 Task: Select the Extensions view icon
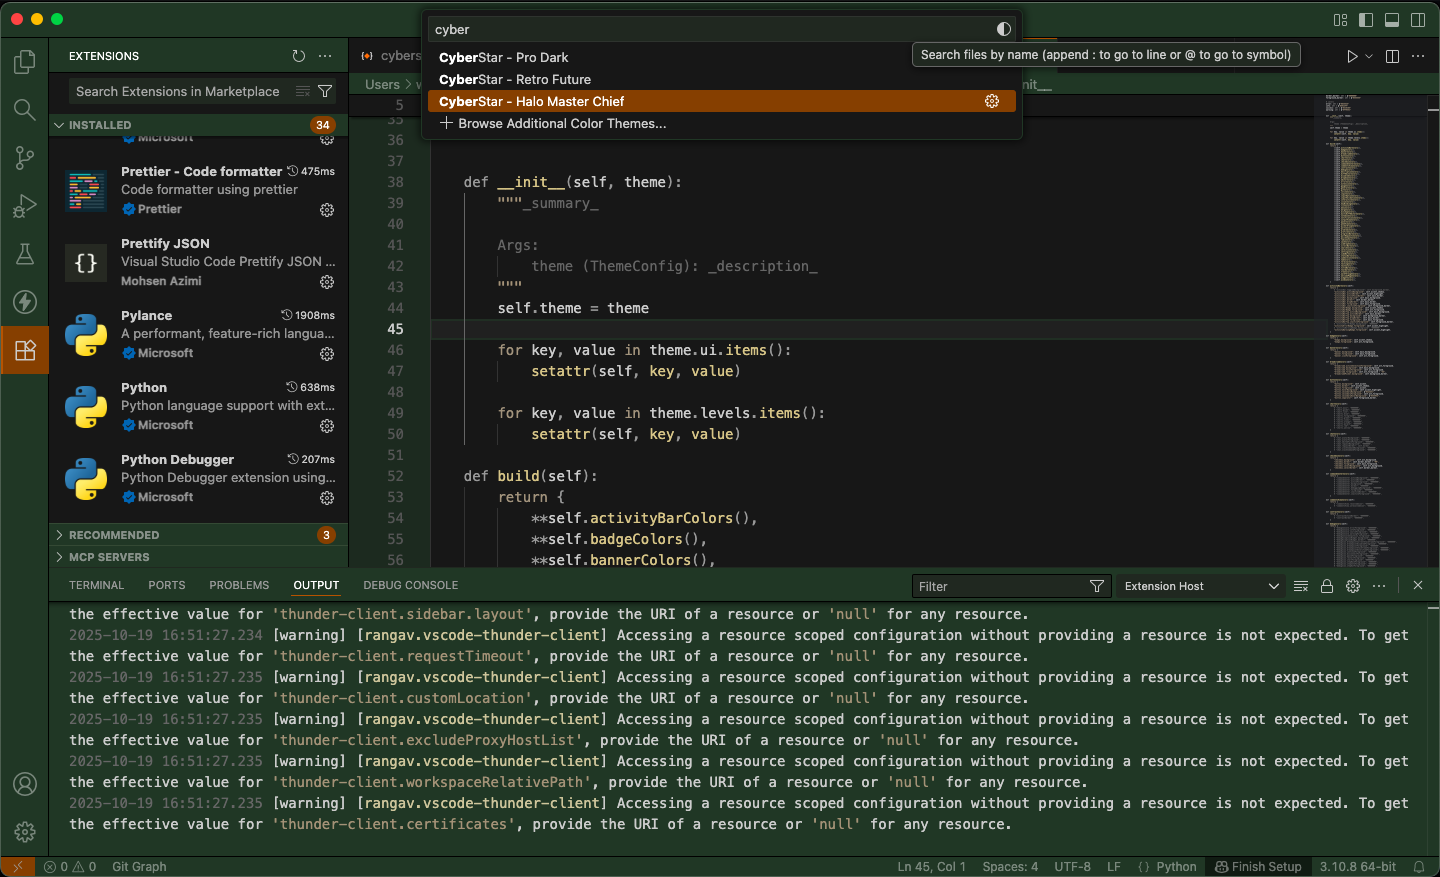coord(24,350)
